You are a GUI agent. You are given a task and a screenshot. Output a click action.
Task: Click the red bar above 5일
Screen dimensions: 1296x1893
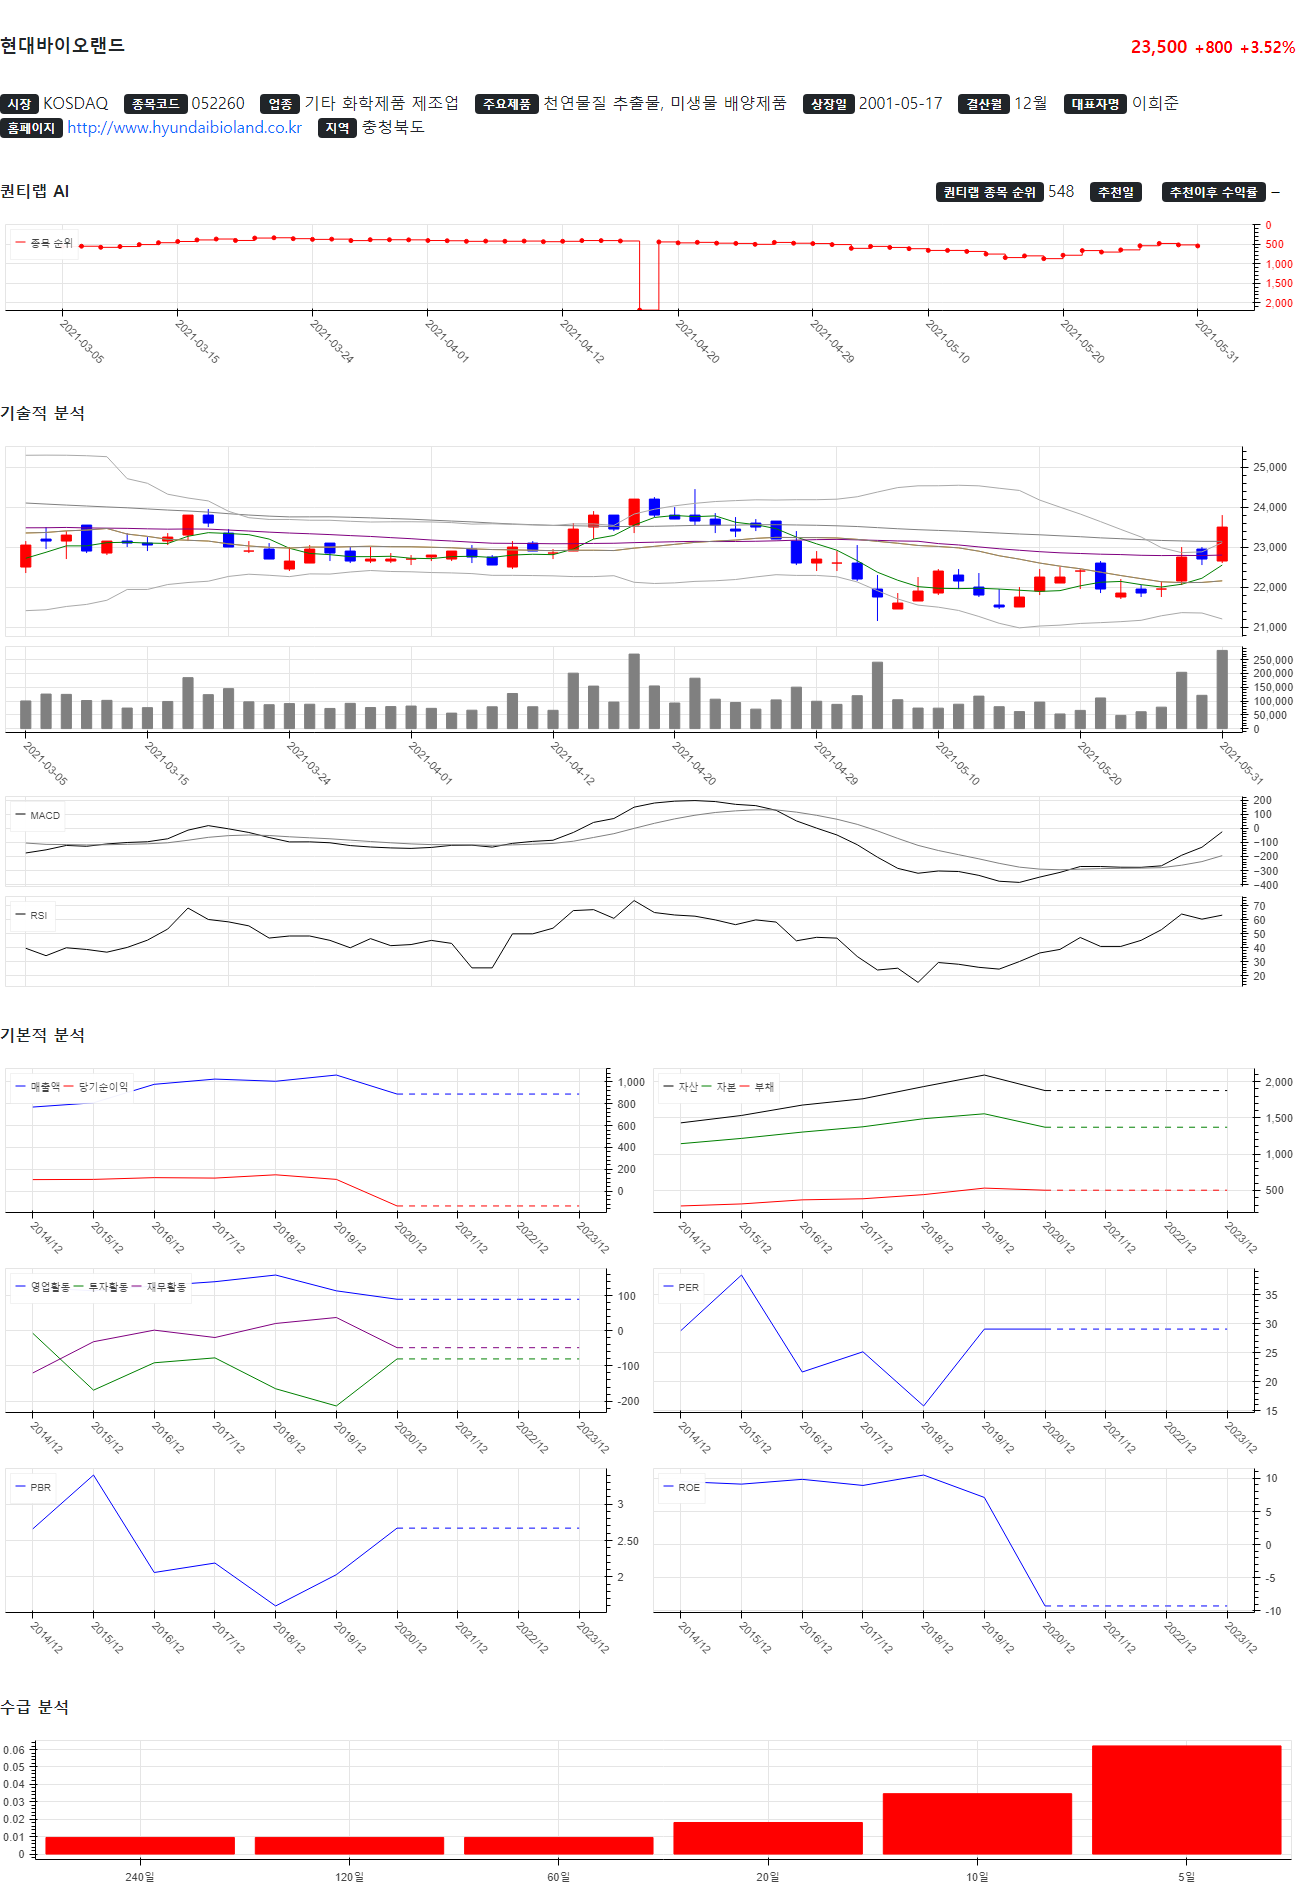pyautogui.click(x=1186, y=1800)
